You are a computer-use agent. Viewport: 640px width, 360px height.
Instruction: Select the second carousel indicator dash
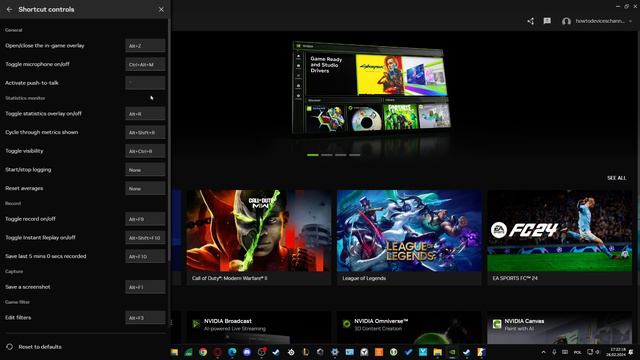tap(327, 155)
